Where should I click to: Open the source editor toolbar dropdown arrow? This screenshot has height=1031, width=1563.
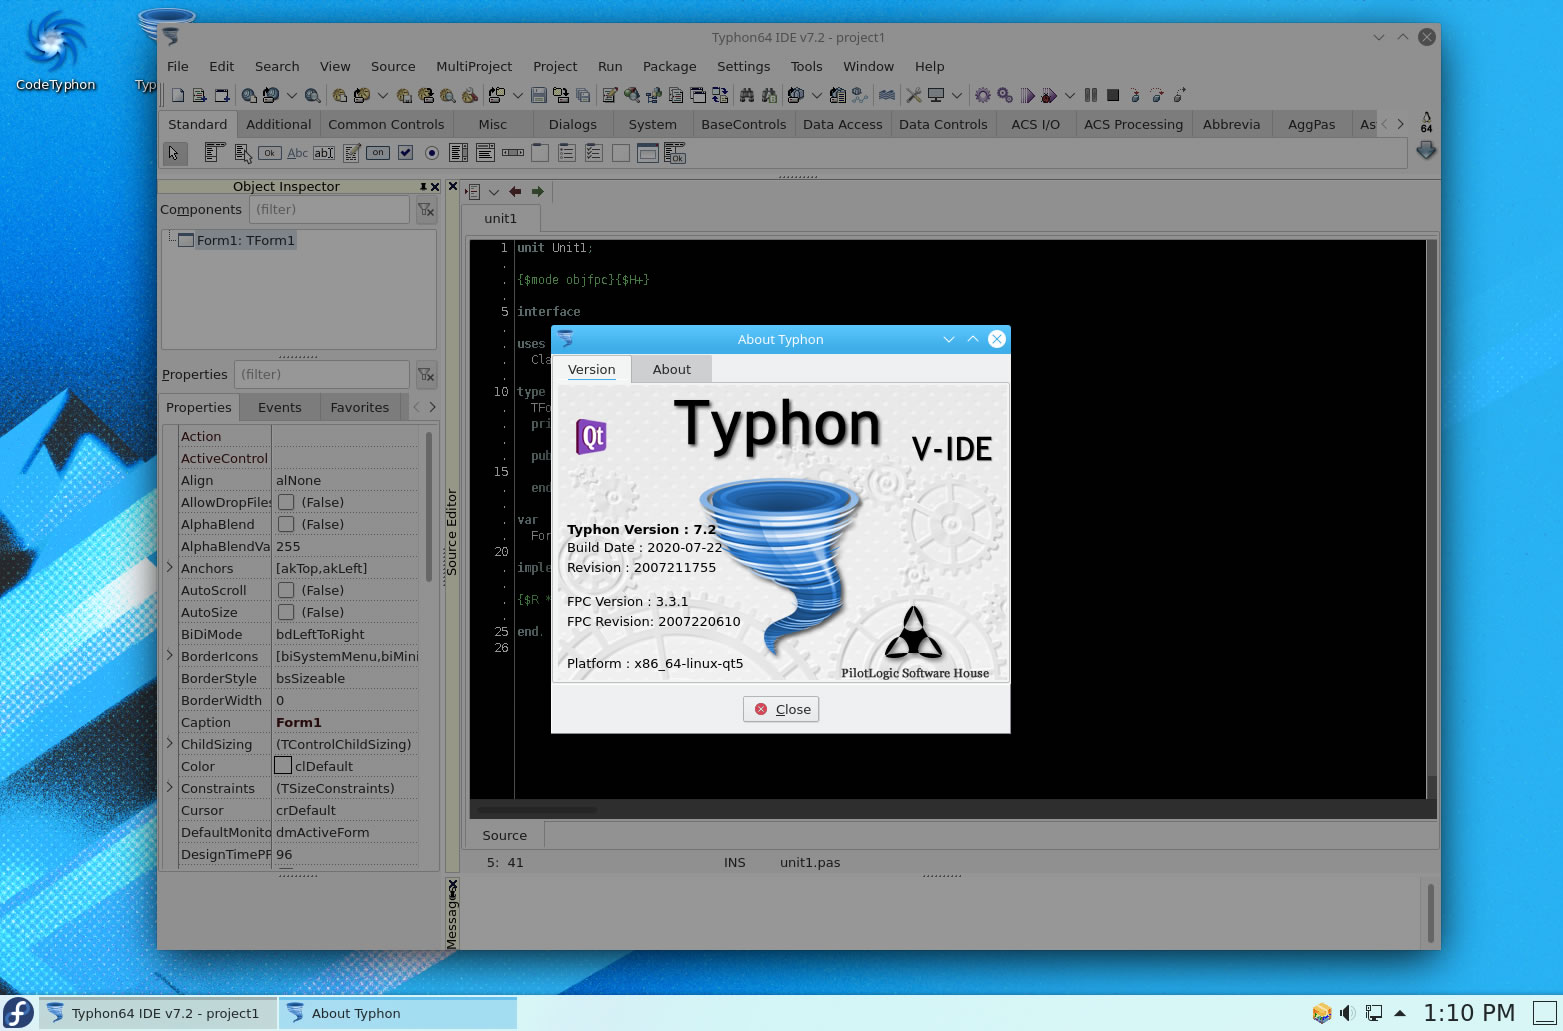(493, 192)
